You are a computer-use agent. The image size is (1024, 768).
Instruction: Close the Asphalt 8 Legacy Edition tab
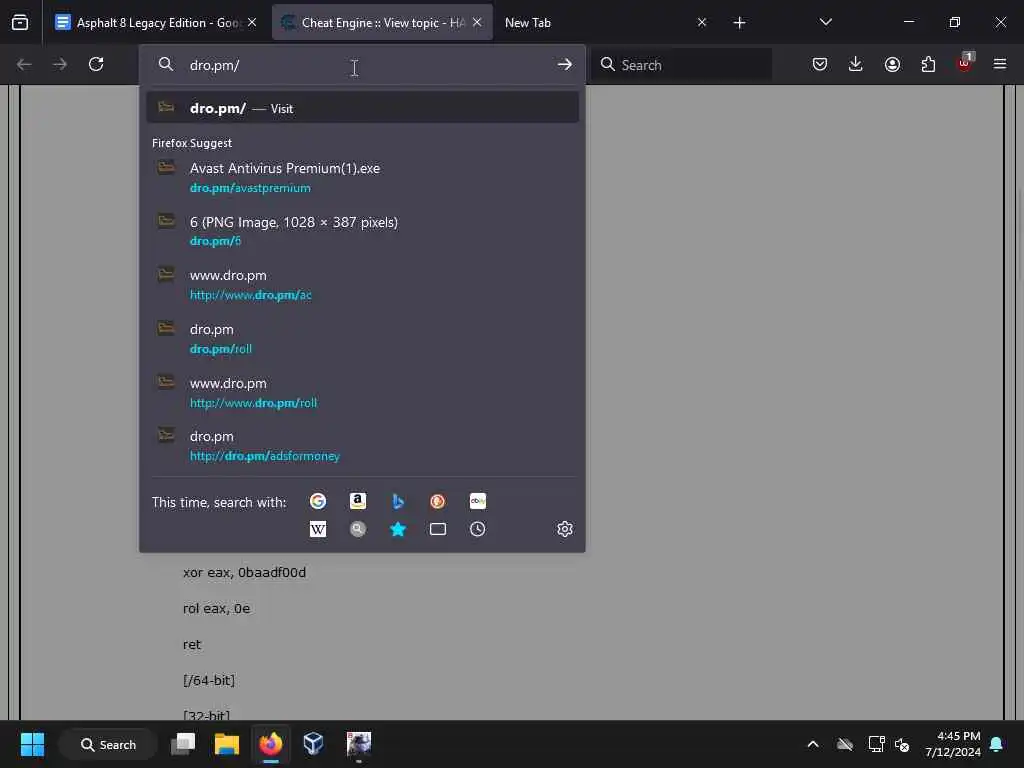pyautogui.click(x=251, y=22)
